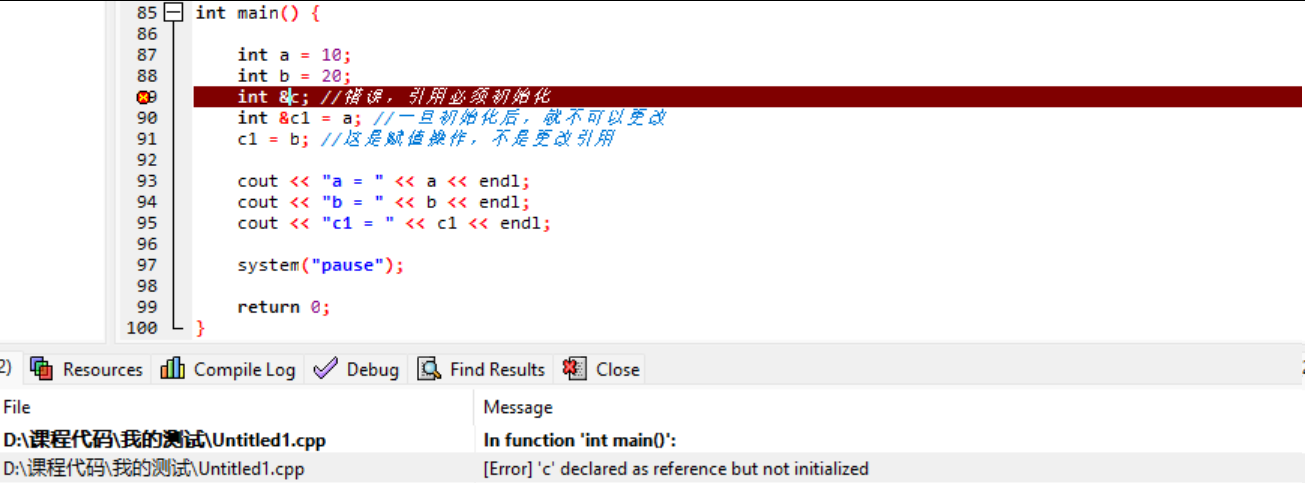This screenshot has width=1305, height=483.
Task: Click the 'int main() {' line
Action: coord(257,13)
